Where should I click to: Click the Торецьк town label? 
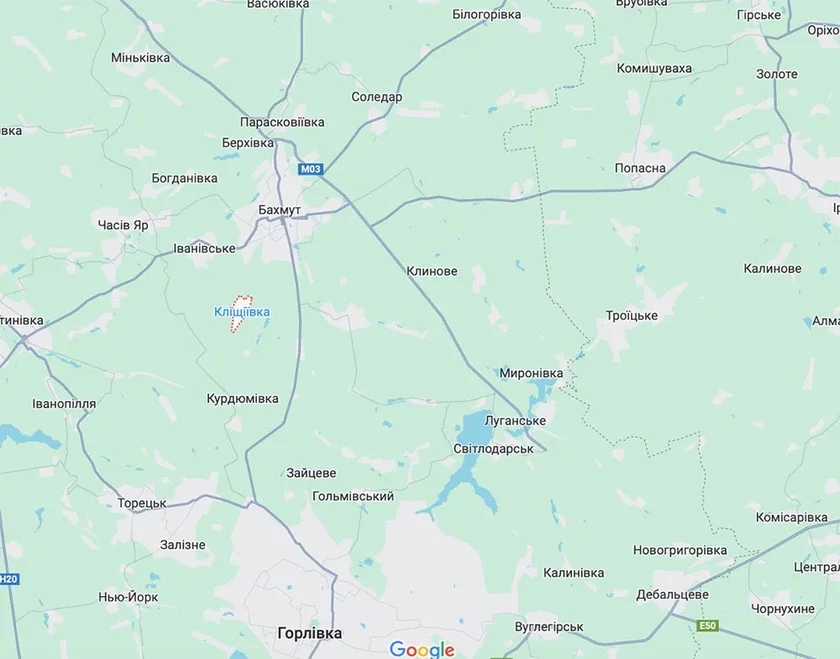tap(142, 504)
